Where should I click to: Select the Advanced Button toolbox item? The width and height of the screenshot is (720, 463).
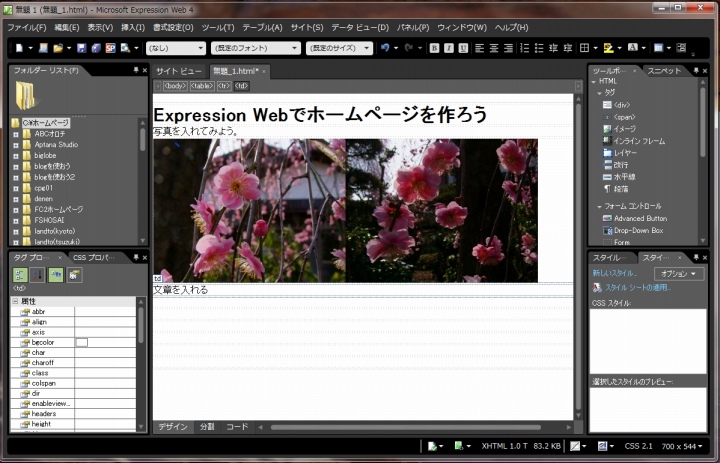pos(640,219)
